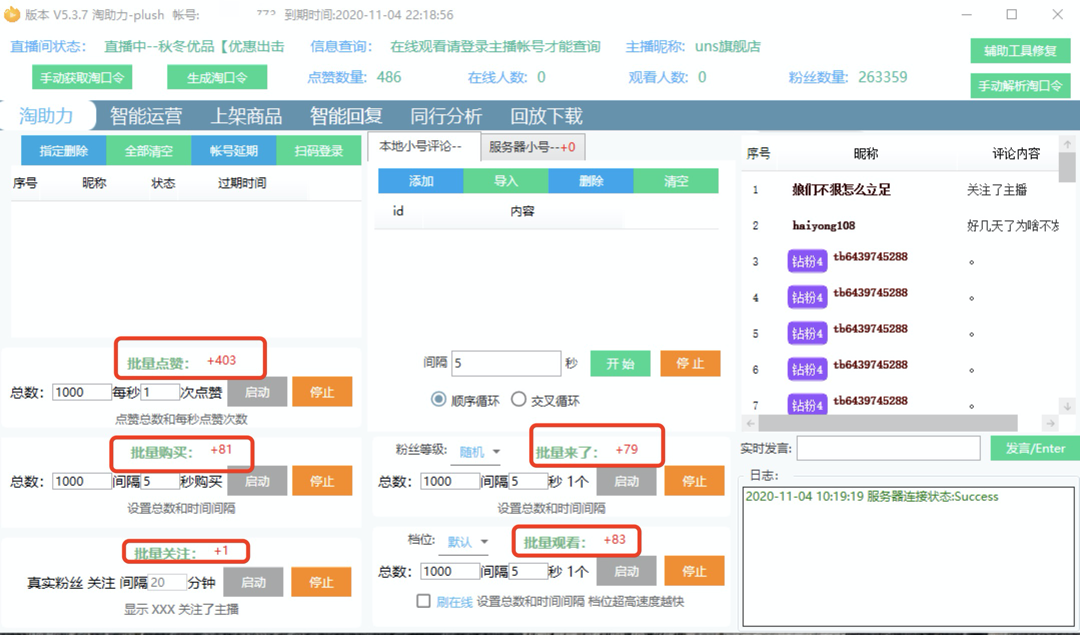Switch to the 智能运营 tab

[x=146, y=116]
